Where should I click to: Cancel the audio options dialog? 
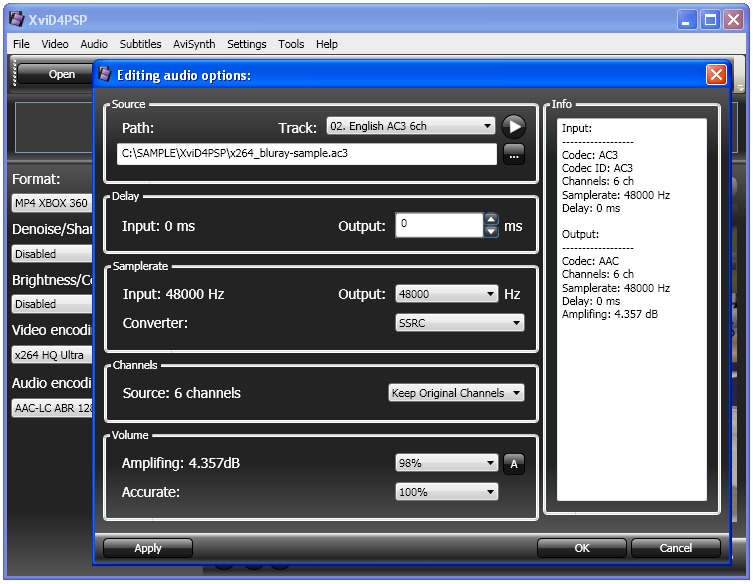tap(676, 548)
